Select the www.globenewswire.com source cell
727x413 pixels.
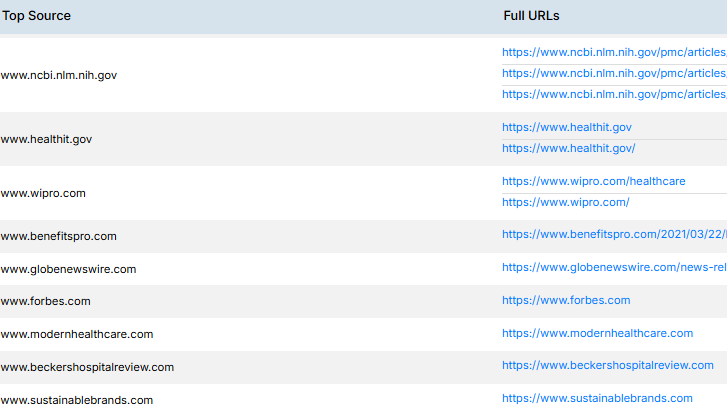68,269
